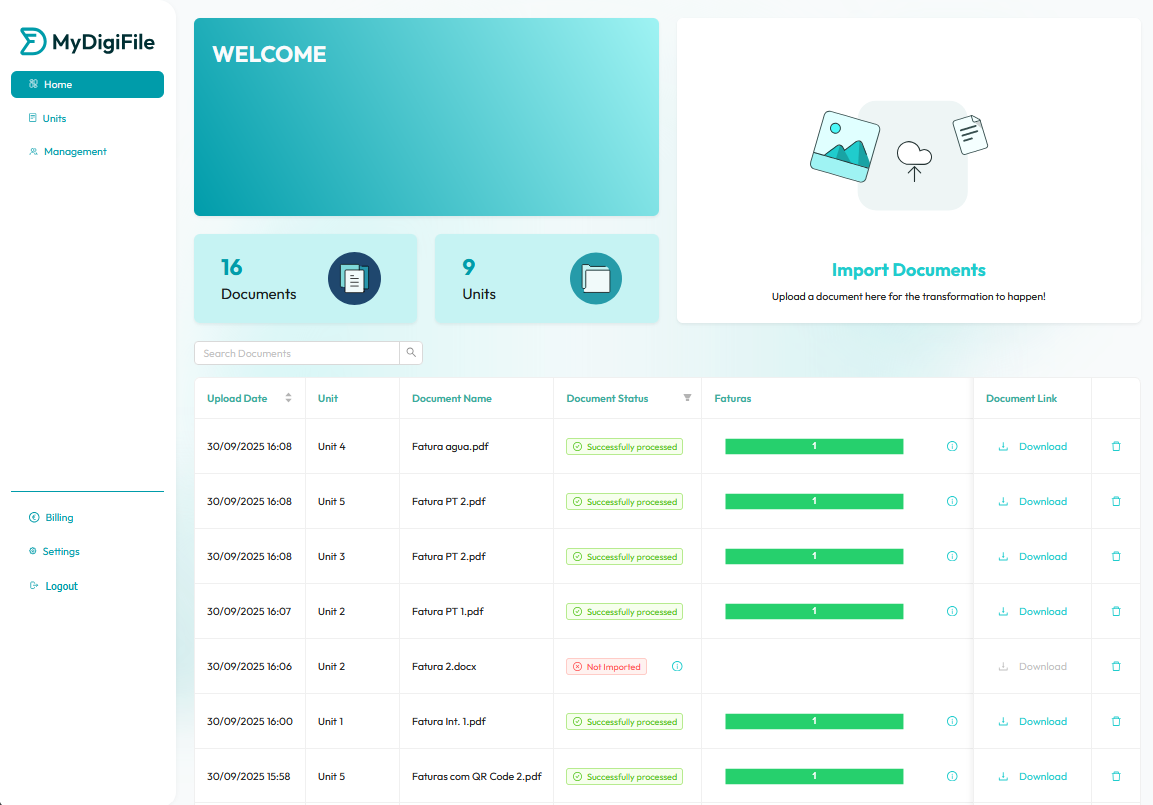This screenshot has height=805, width=1153.
Task: Open info icon for Fatura Int. 1.pdf row
Action: click(952, 722)
